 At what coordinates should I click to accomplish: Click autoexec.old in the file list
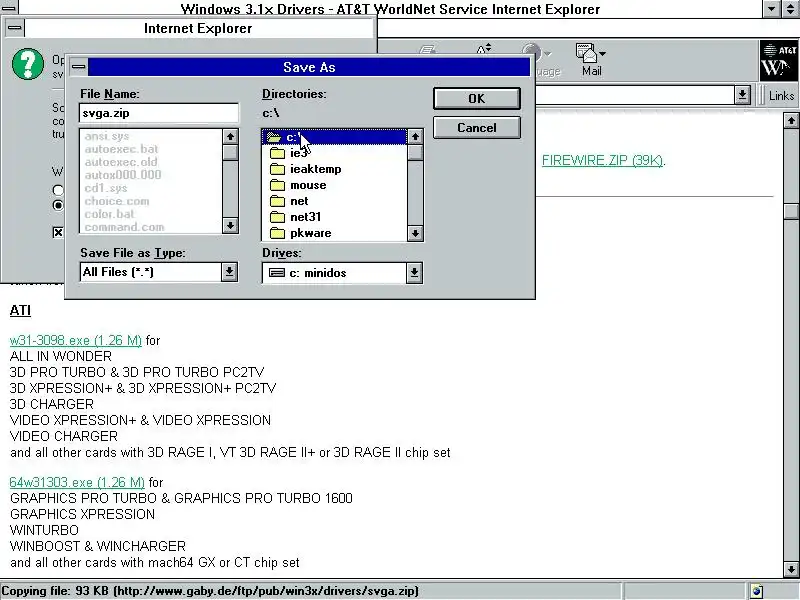pyautogui.click(x=121, y=162)
